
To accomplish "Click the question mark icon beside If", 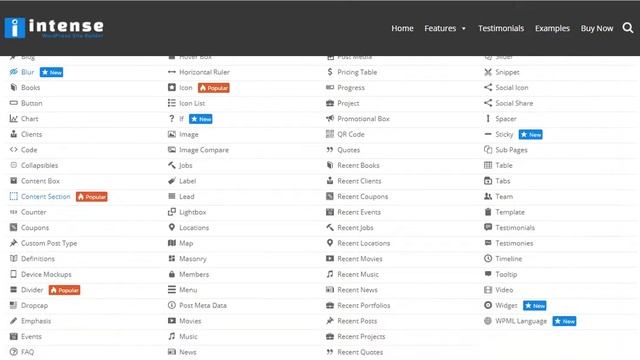I will click(171, 119).
